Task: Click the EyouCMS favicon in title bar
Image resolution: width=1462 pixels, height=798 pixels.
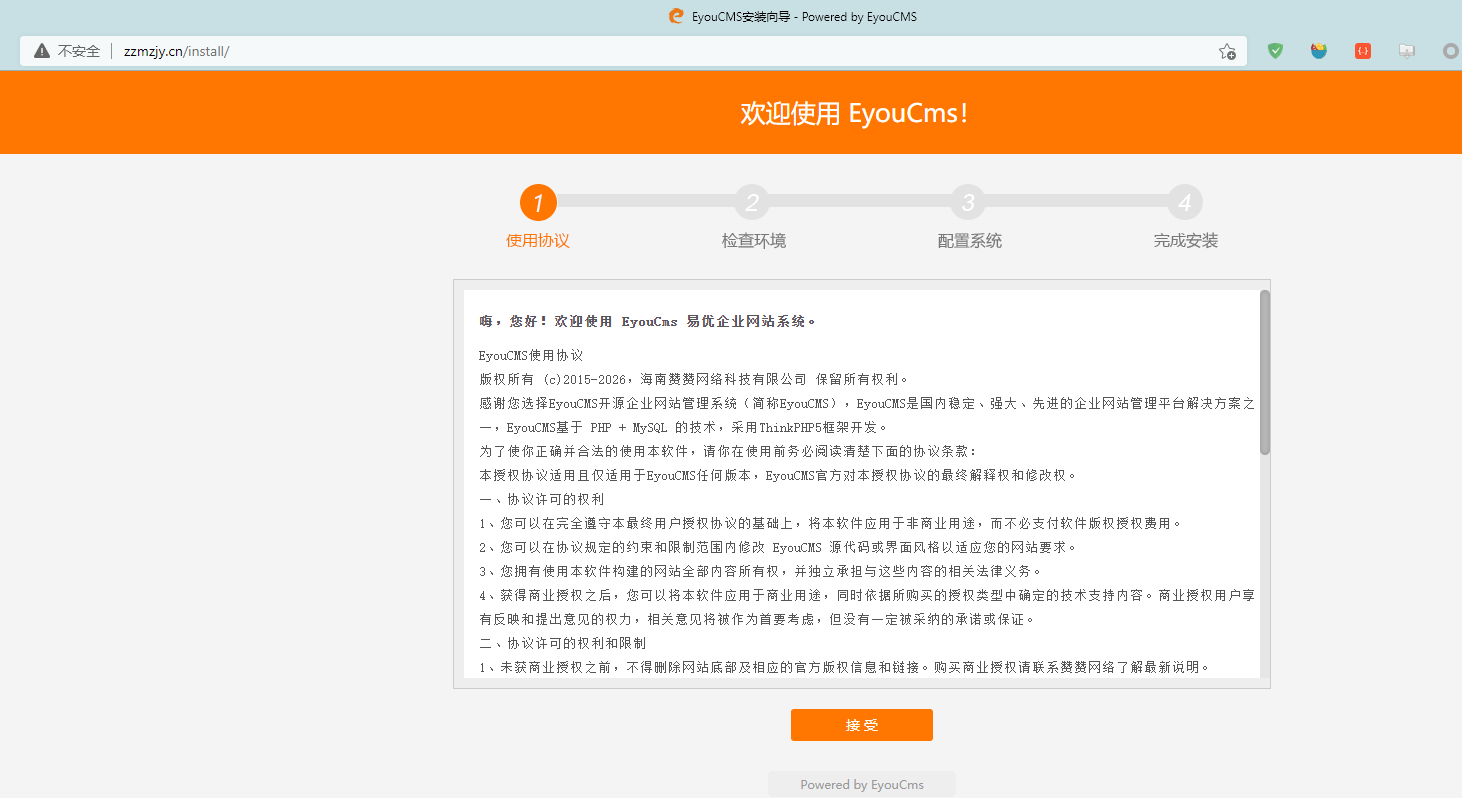Action: [676, 16]
